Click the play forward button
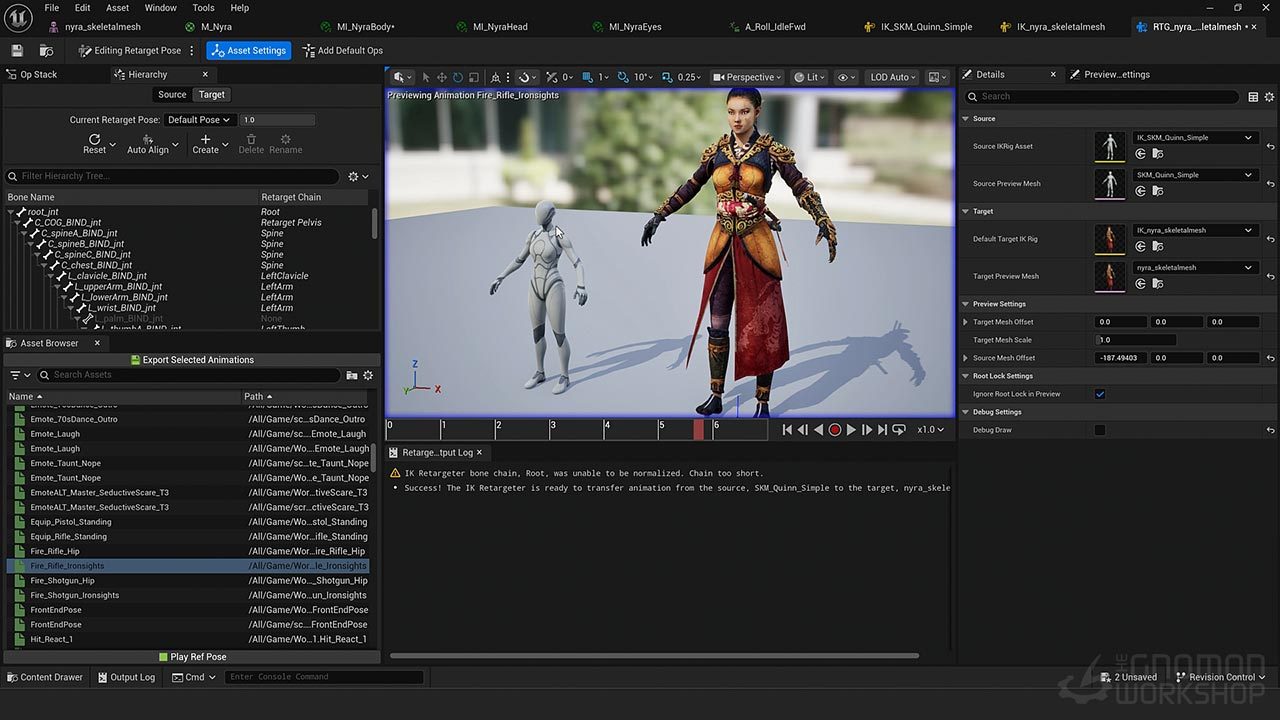Viewport: 1280px width, 720px height. pos(851,430)
